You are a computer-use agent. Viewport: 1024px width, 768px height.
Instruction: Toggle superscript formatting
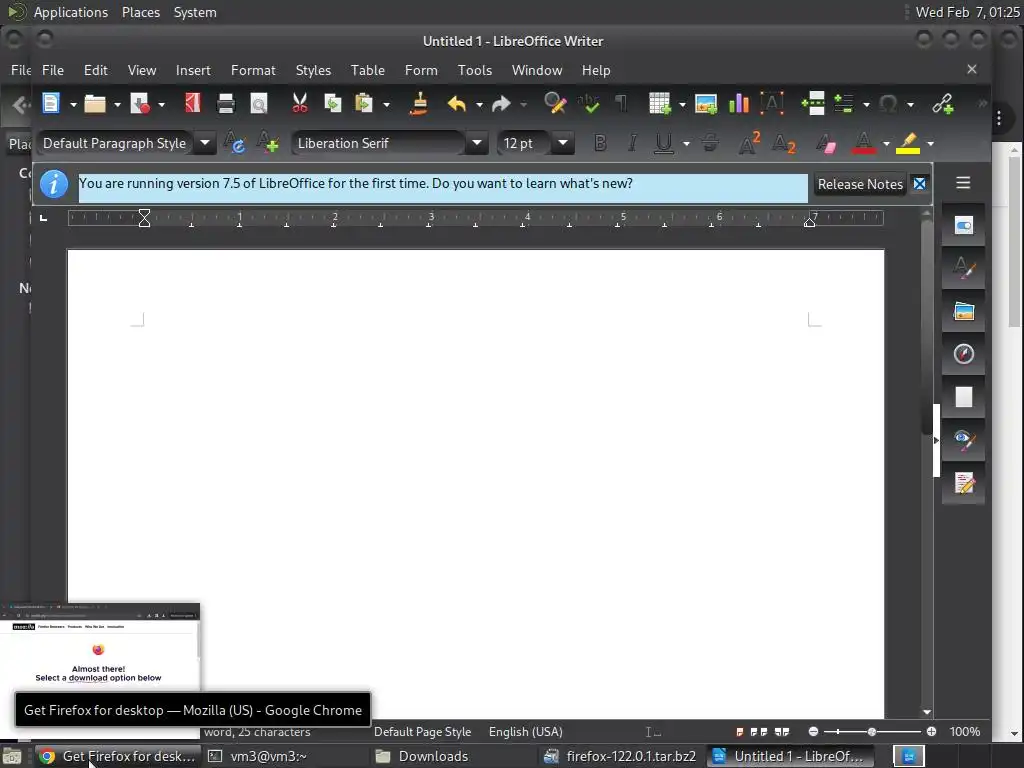749,143
